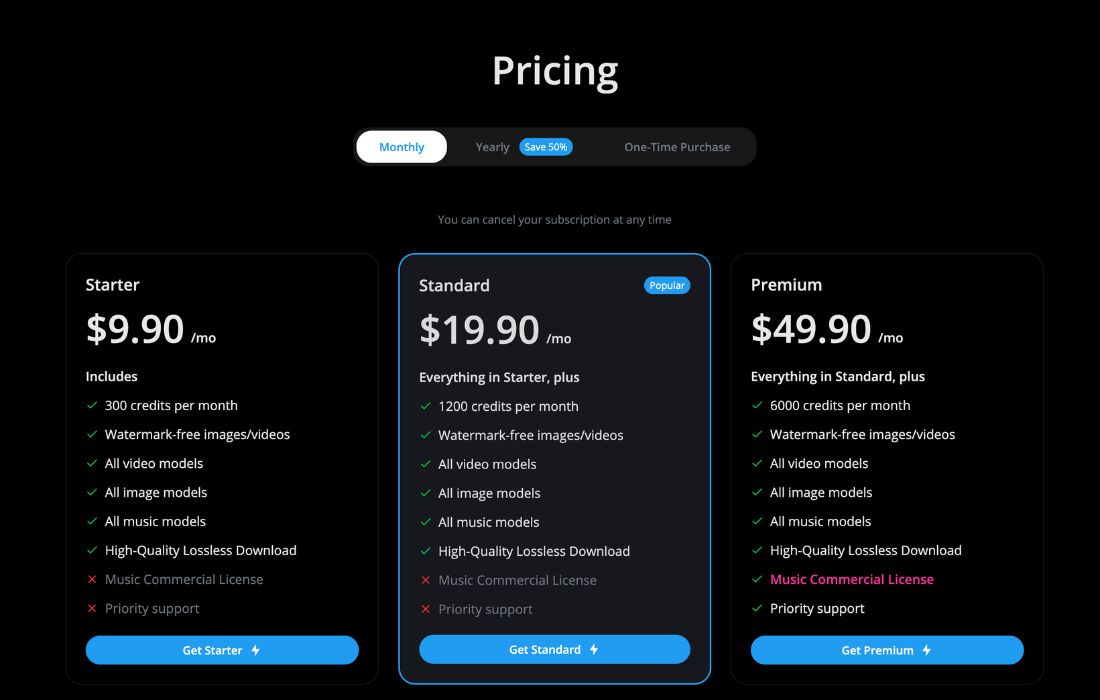The image size is (1100, 700).
Task: Click the Popular badge on Standard plan
Action: coord(667,285)
